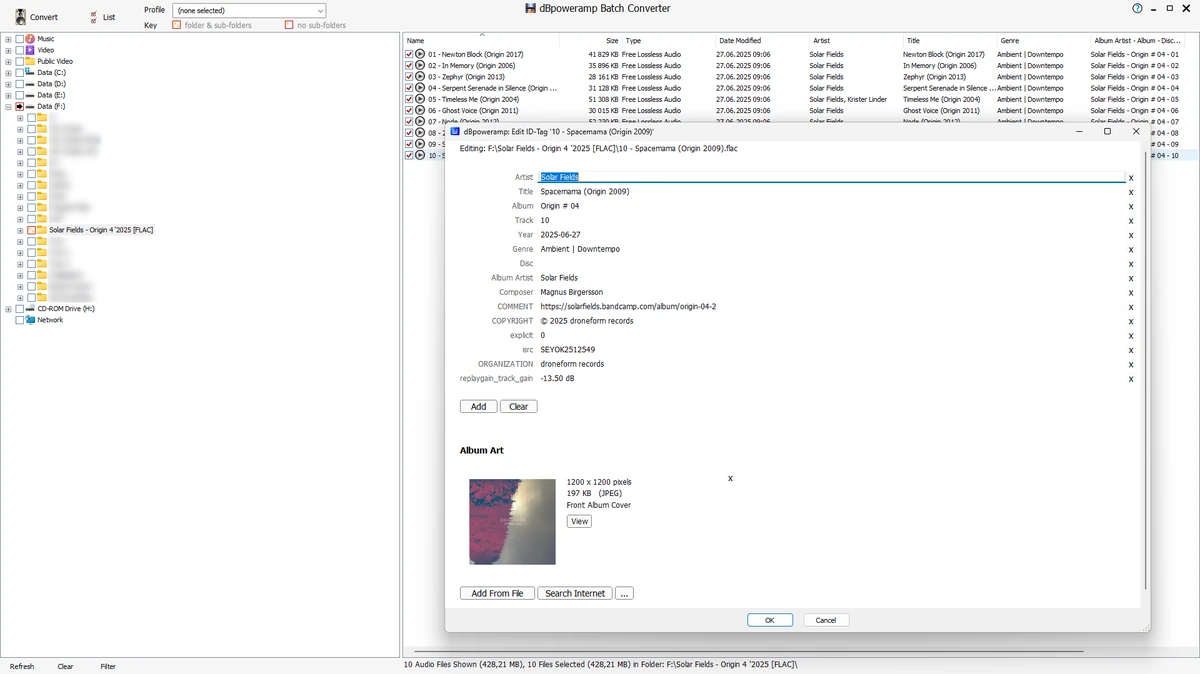1200x674 pixels.
Task: Toggle checkbox for Solar Fields folder
Action: coord(31,230)
